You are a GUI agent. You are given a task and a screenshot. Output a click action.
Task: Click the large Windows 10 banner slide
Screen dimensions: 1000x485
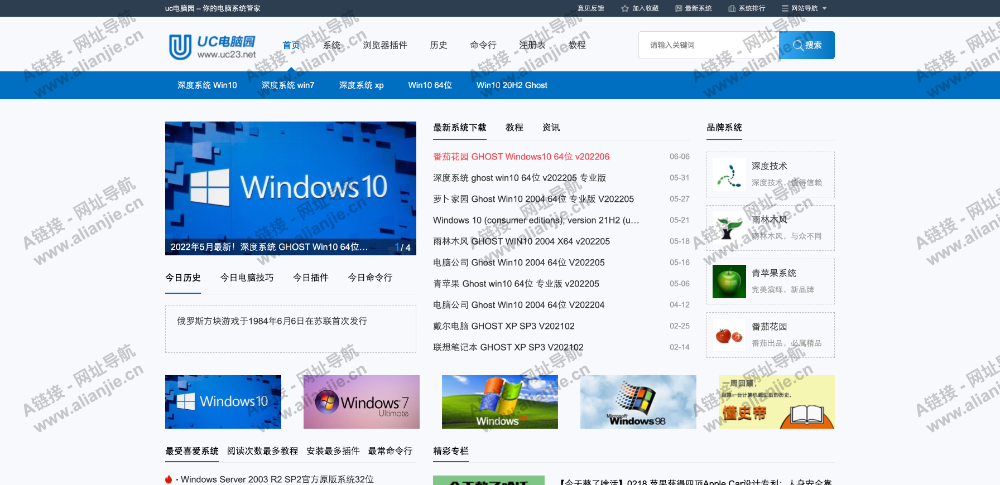tap(290, 188)
